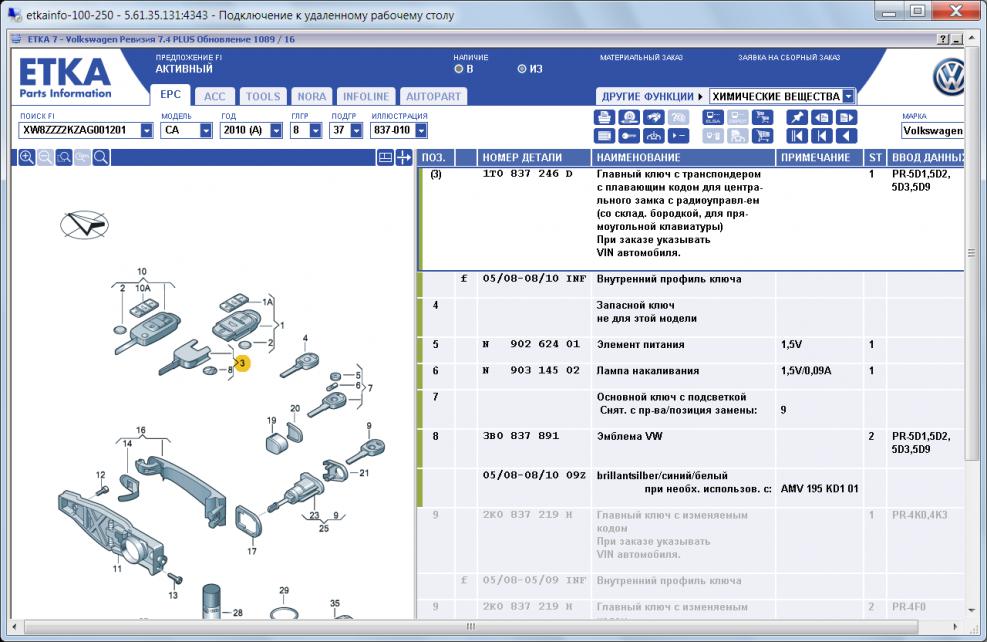This screenshot has height=642, width=987.
Task: Click the double shopping carts icon
Action: (x=762, y=117)
